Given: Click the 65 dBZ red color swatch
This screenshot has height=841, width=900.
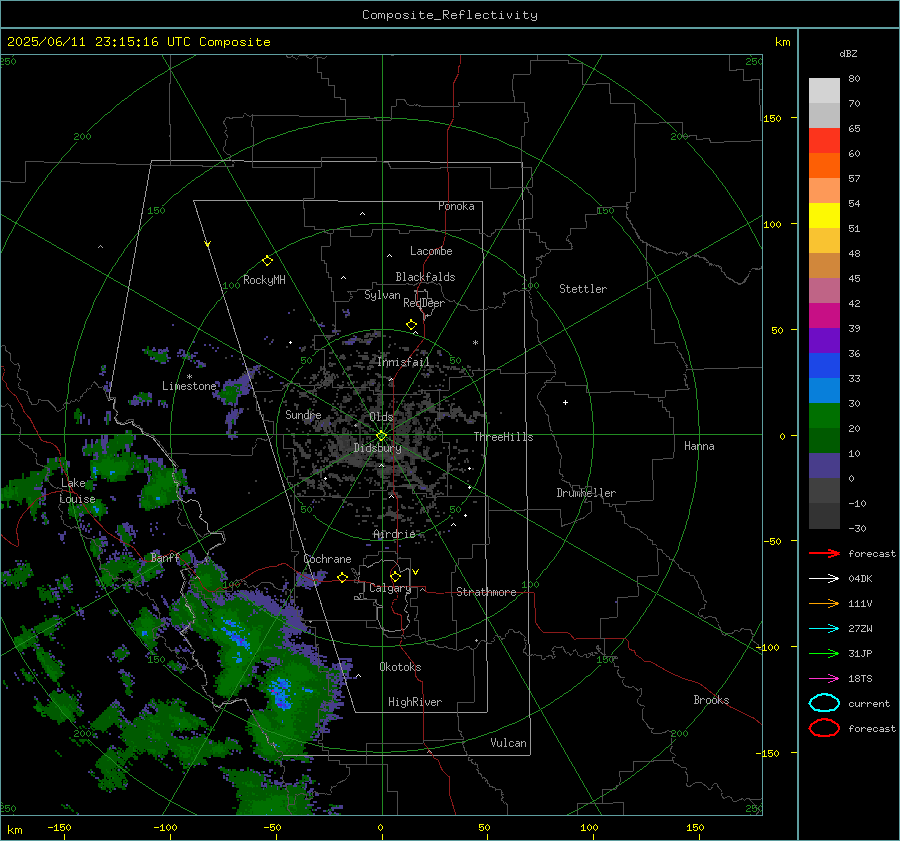Looking at the screenshot, I should point(824,140).
